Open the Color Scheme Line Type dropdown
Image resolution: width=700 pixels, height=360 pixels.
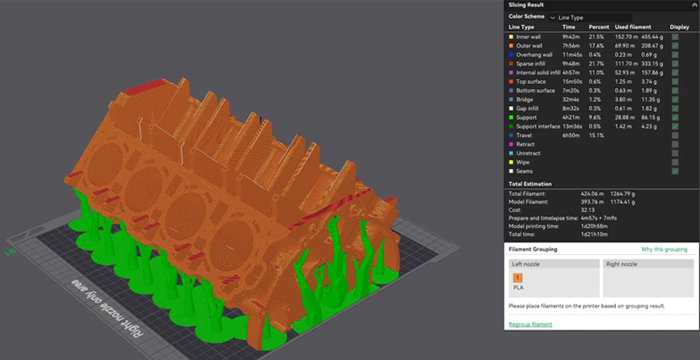[x=589, y=17]
